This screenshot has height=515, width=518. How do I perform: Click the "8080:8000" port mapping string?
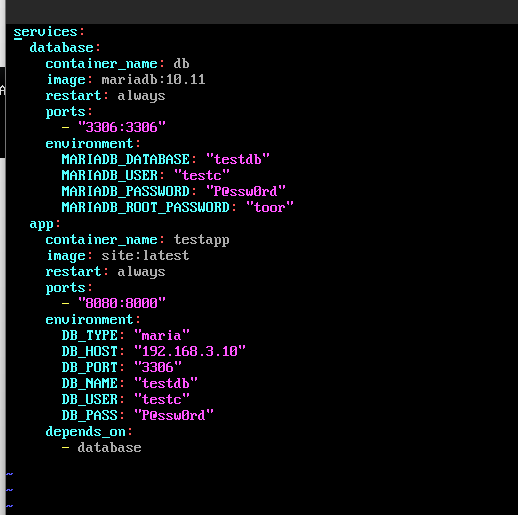click(122, 303)
